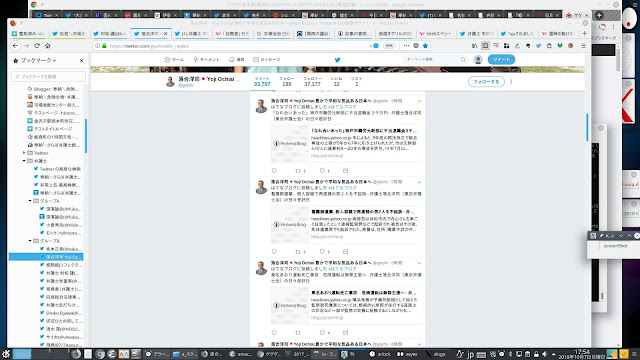Click the #はてなブログ hashtag in the second tweet
The image size is (640, 360).
point(342,188)
